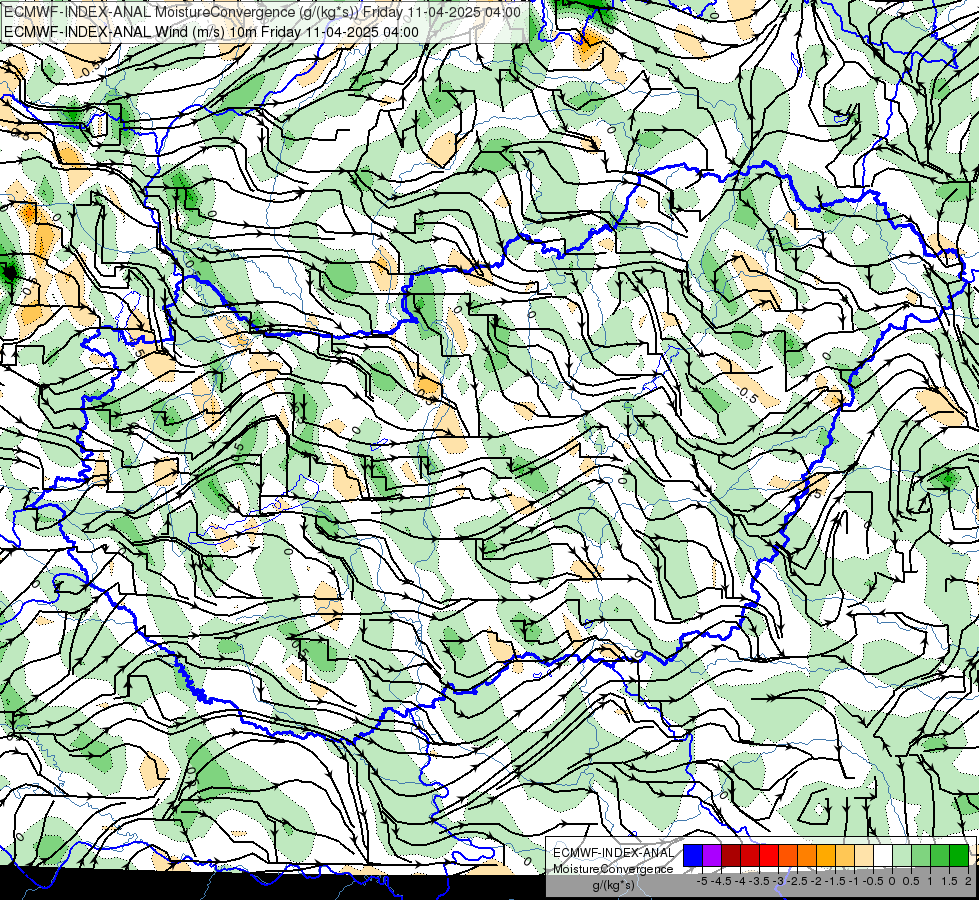Click the '-2.5' legend tick label

(x=797, y=881)
